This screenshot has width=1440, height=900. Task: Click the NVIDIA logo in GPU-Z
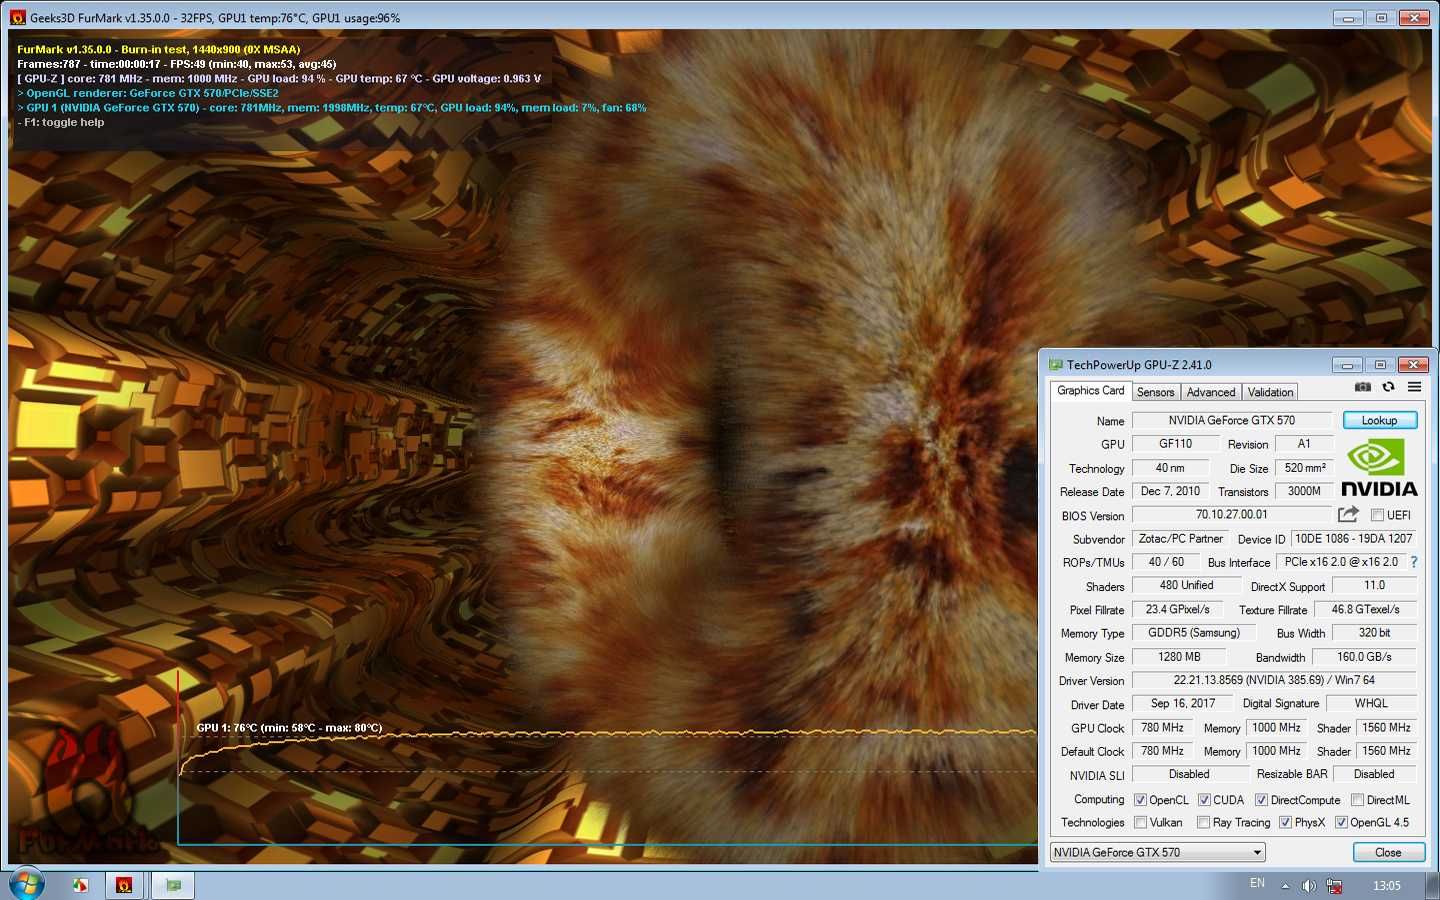coord(1379,468)
